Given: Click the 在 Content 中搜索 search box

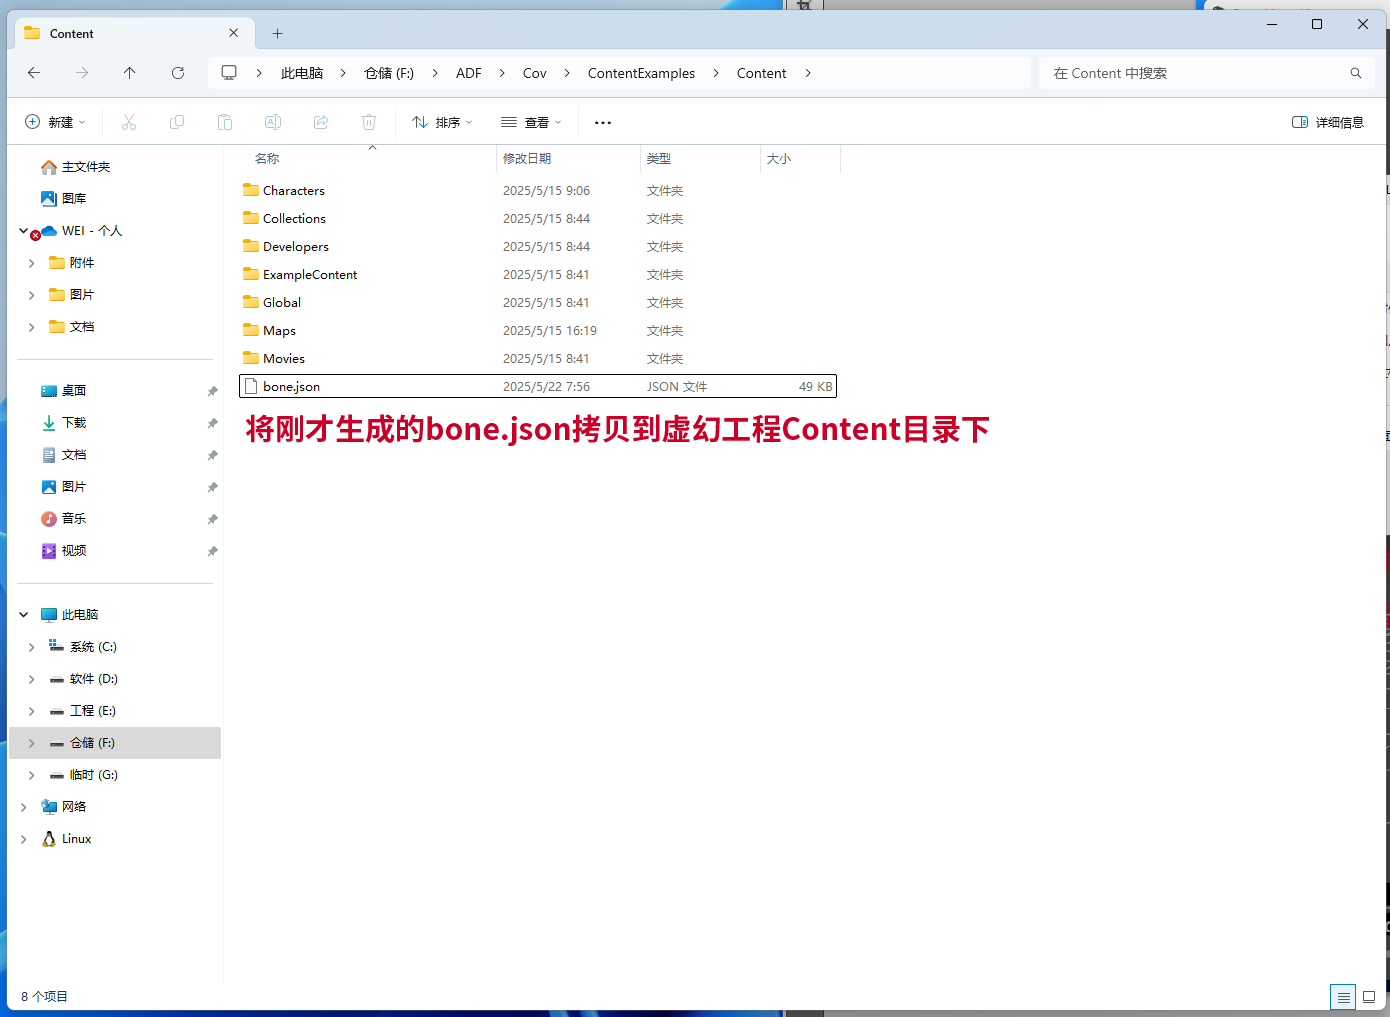Looking at the screenshot, I should [1195, 73].
